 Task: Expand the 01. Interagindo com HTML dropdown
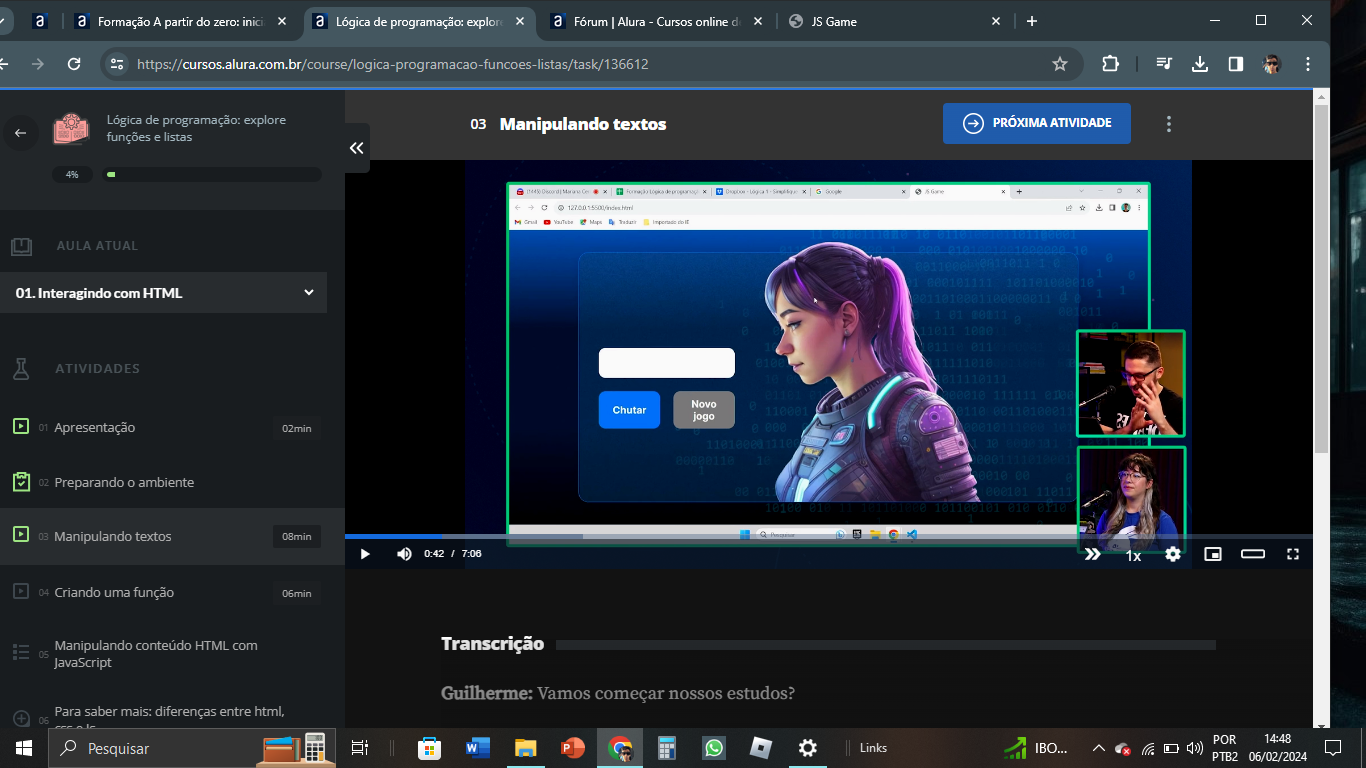point(163,293)
